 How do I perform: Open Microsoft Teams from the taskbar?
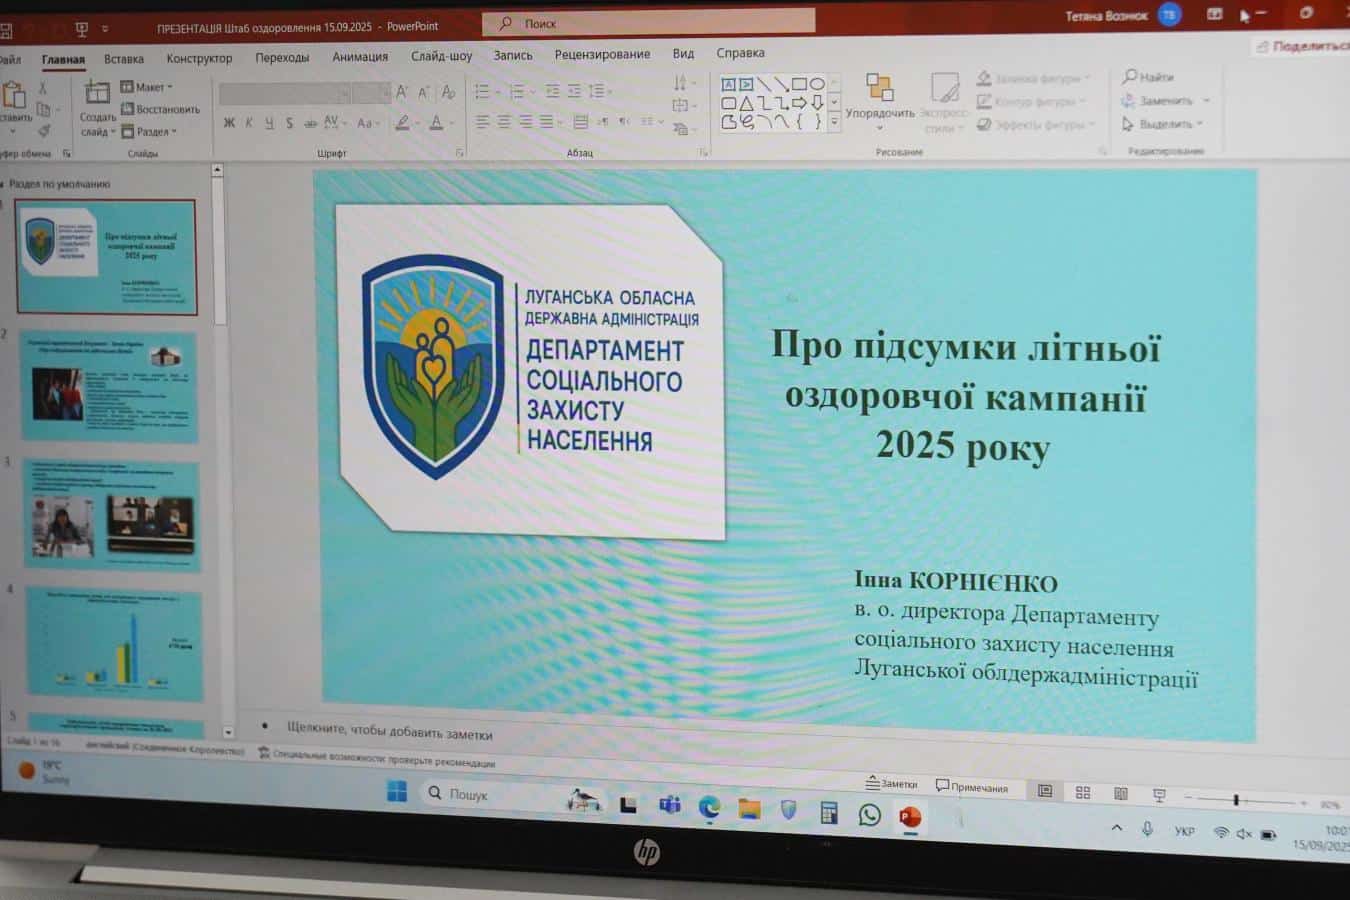coord(669,805)
